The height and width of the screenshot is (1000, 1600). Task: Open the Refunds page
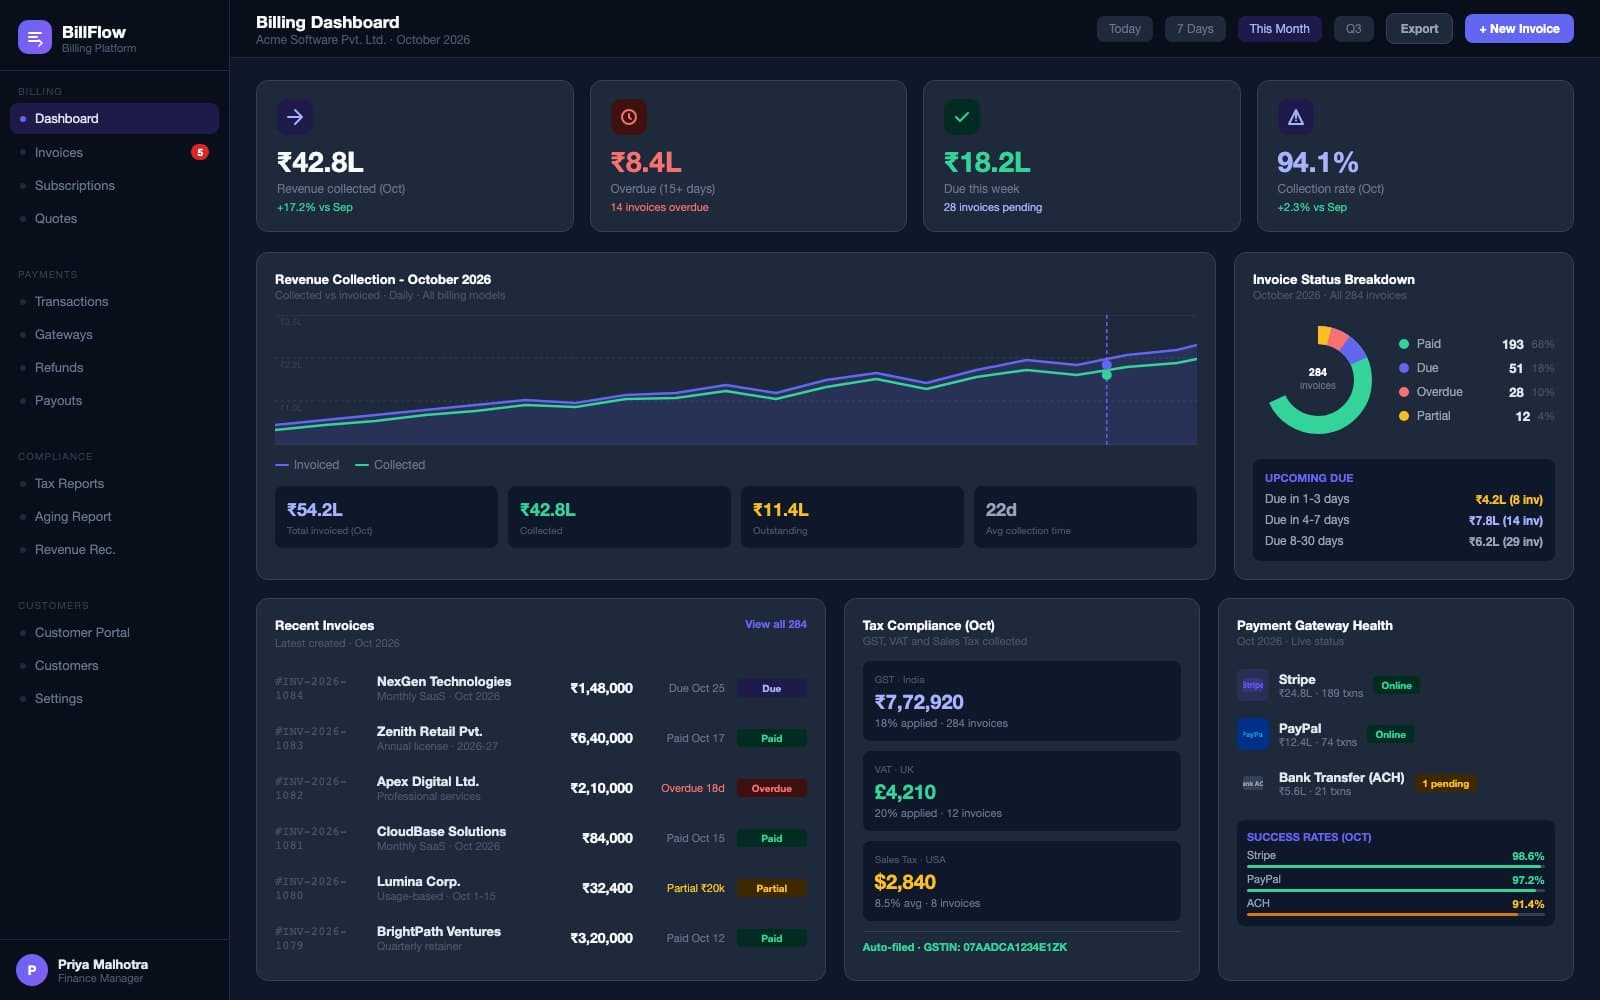point(114,367)
